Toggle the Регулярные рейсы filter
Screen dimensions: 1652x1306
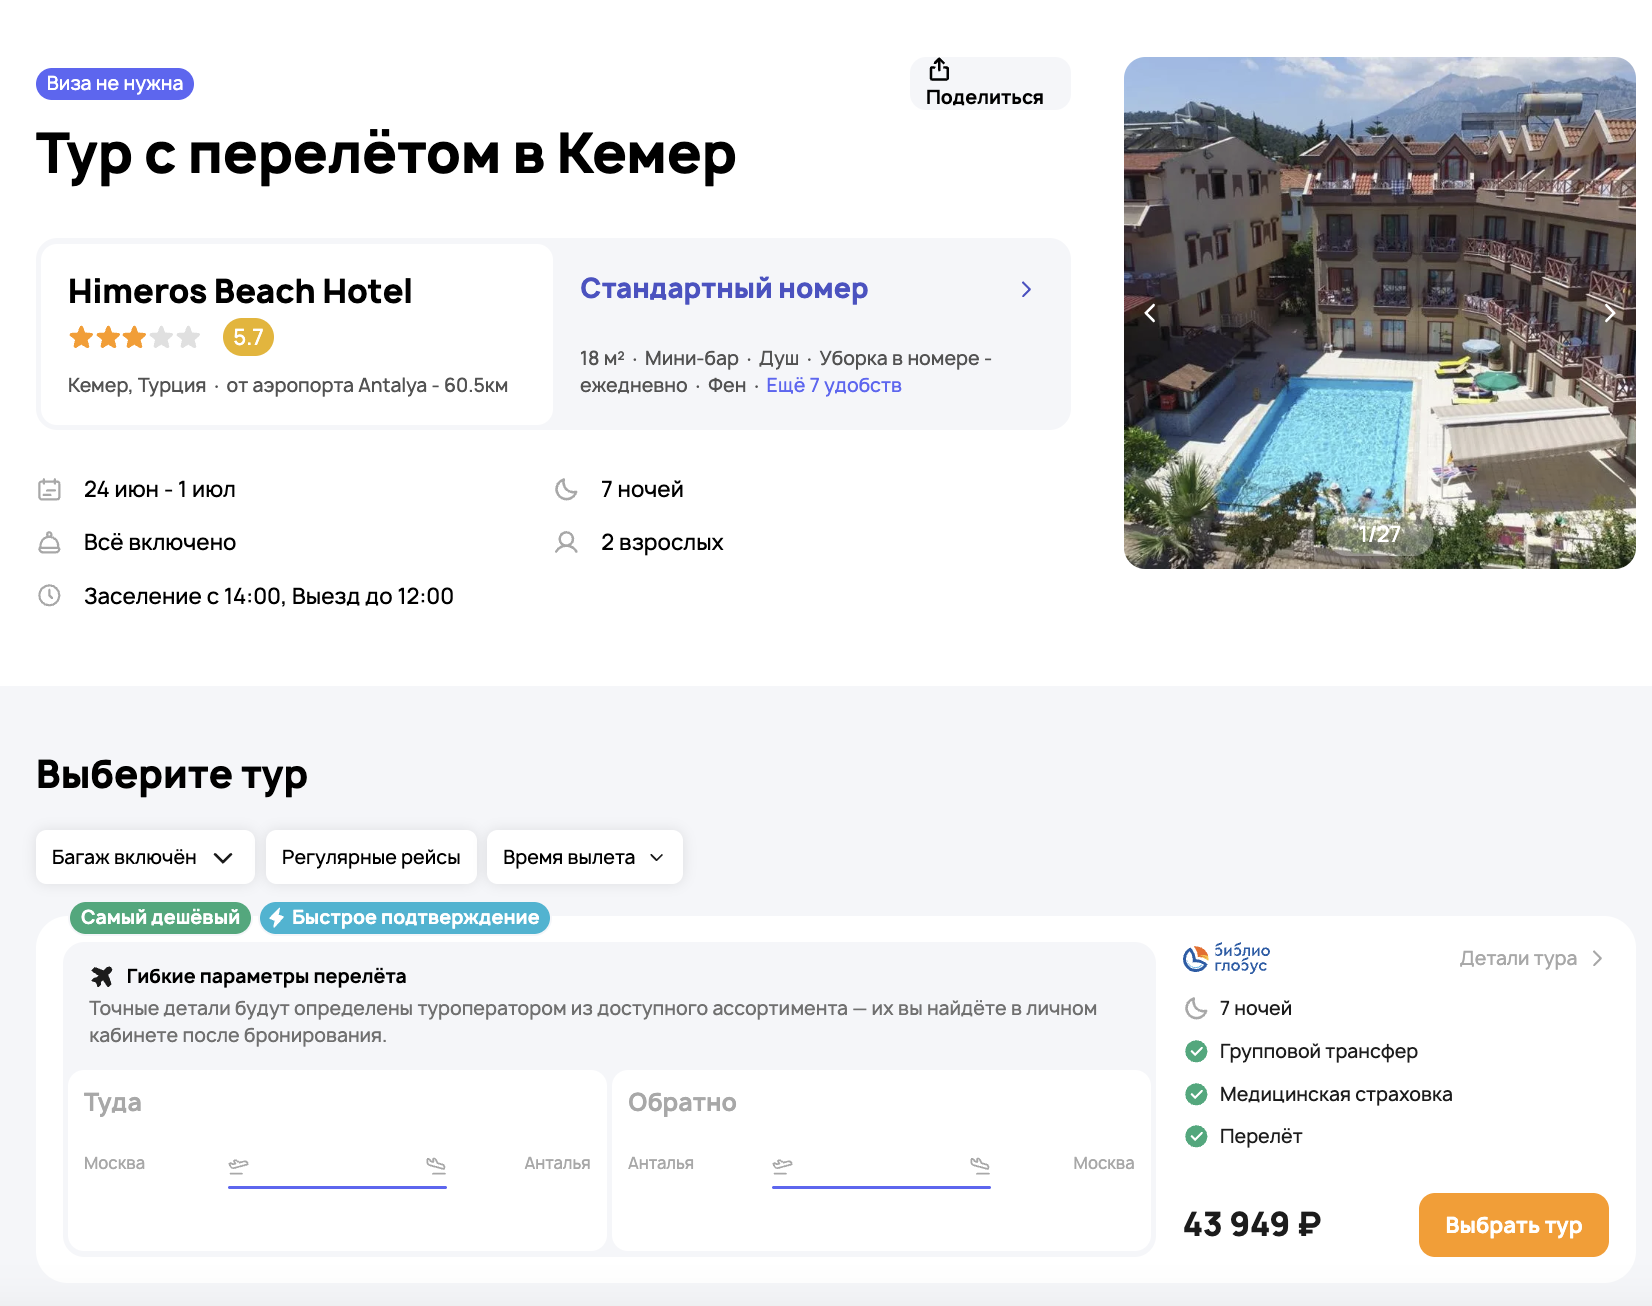tap(371, 857)
